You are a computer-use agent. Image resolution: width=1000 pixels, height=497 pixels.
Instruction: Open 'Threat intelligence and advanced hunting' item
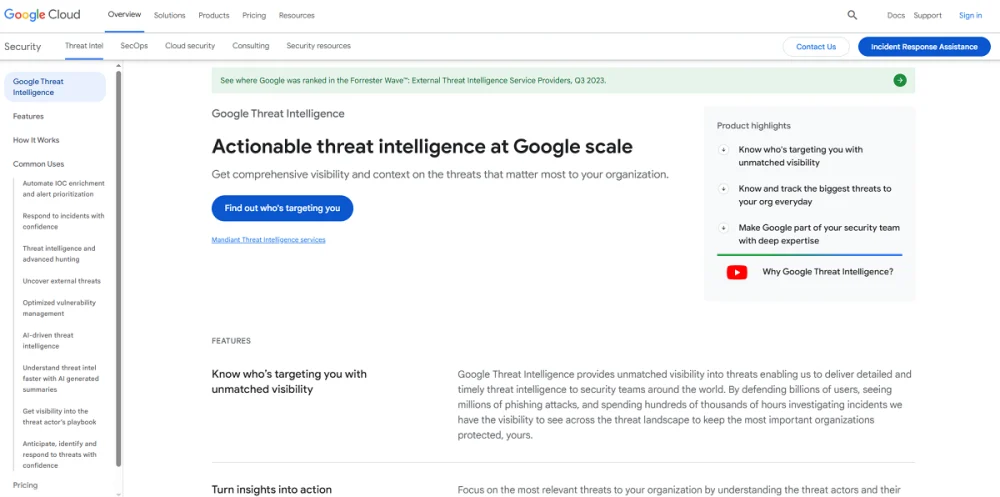[x=59, y=254]
